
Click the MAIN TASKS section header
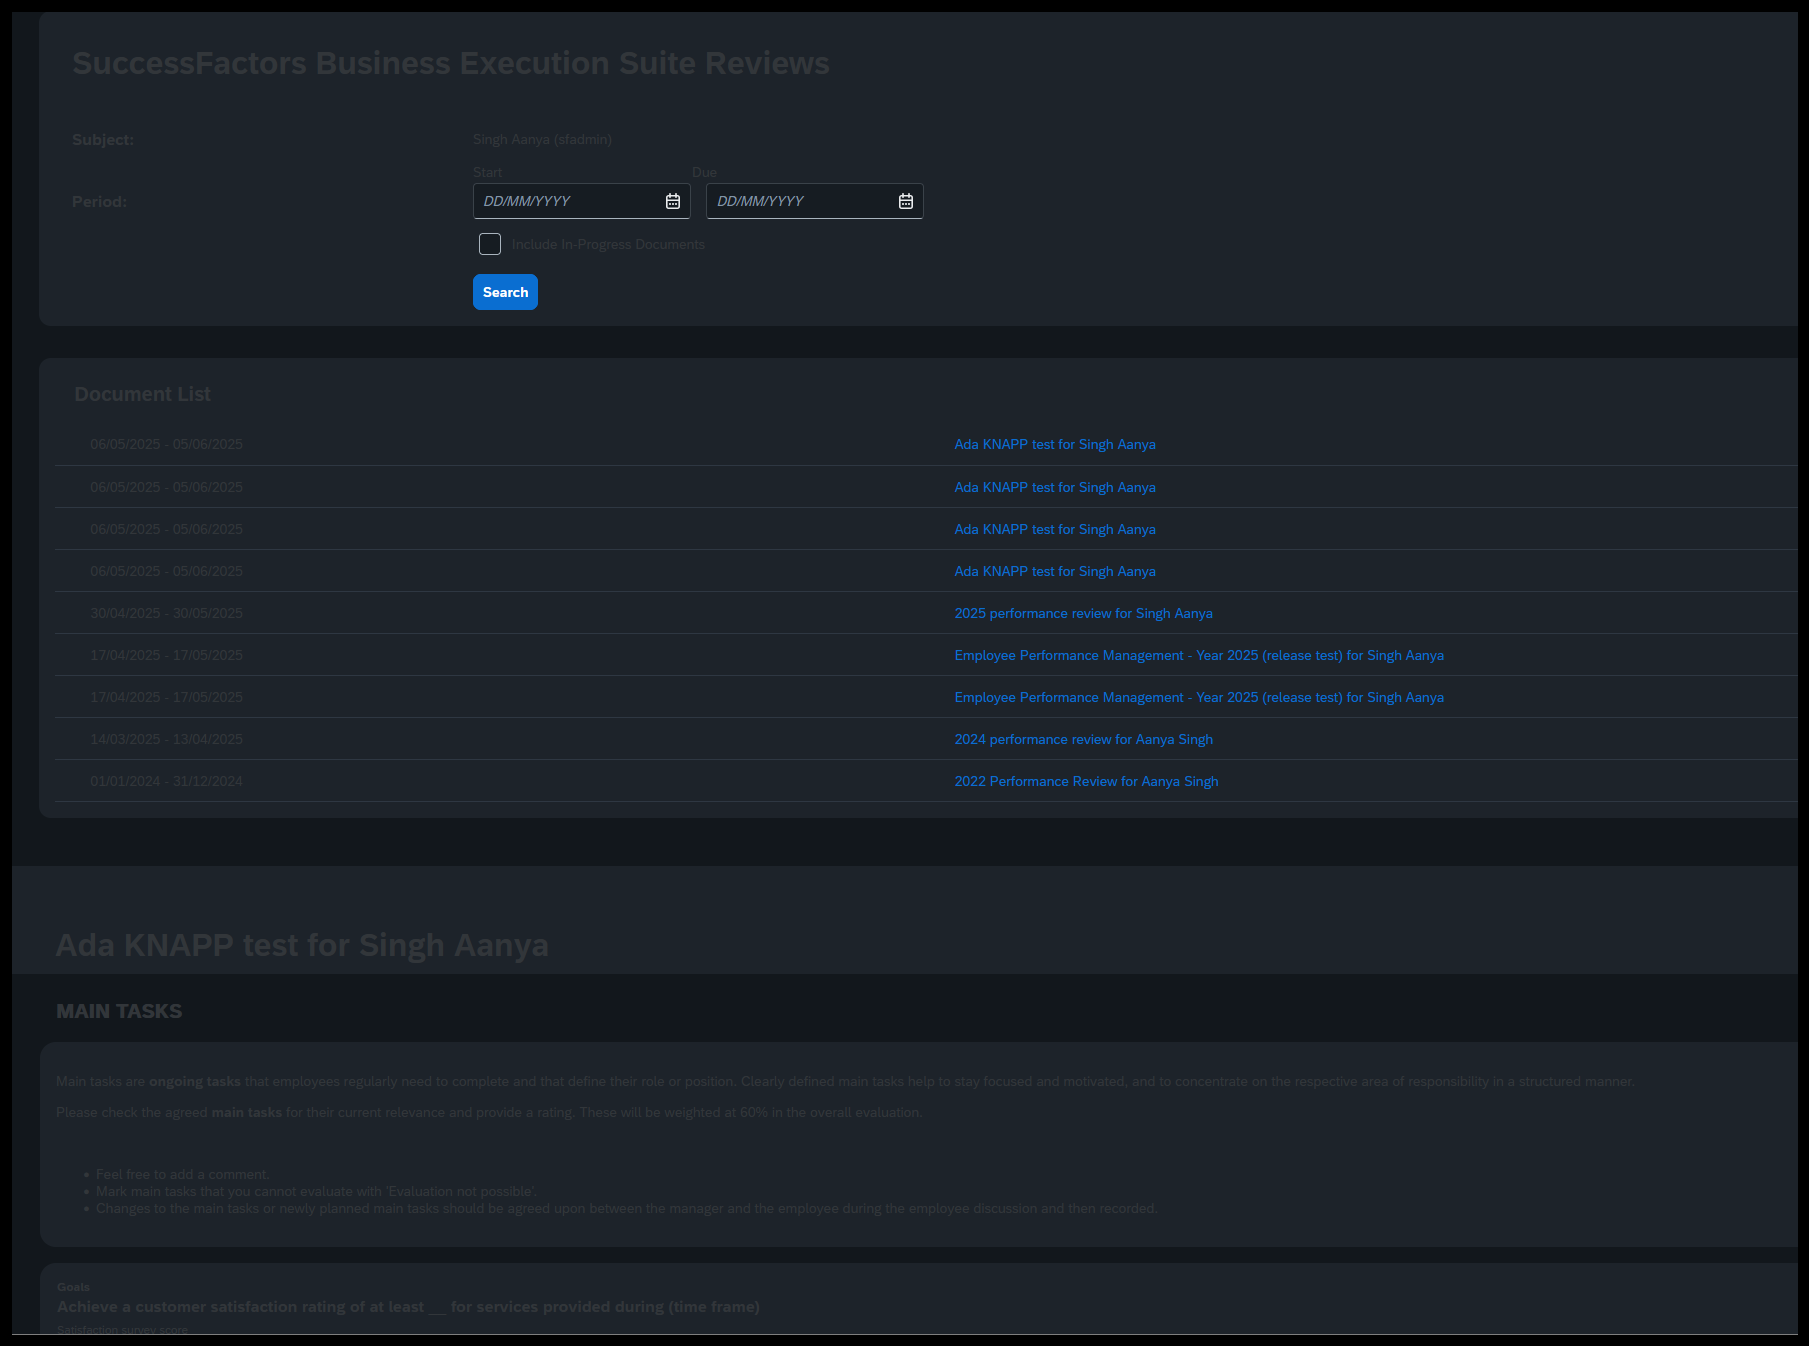click(119, 1011)
